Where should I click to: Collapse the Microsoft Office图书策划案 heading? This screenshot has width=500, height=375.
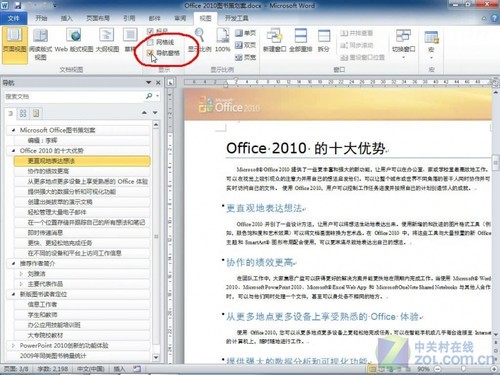[13, 130]
